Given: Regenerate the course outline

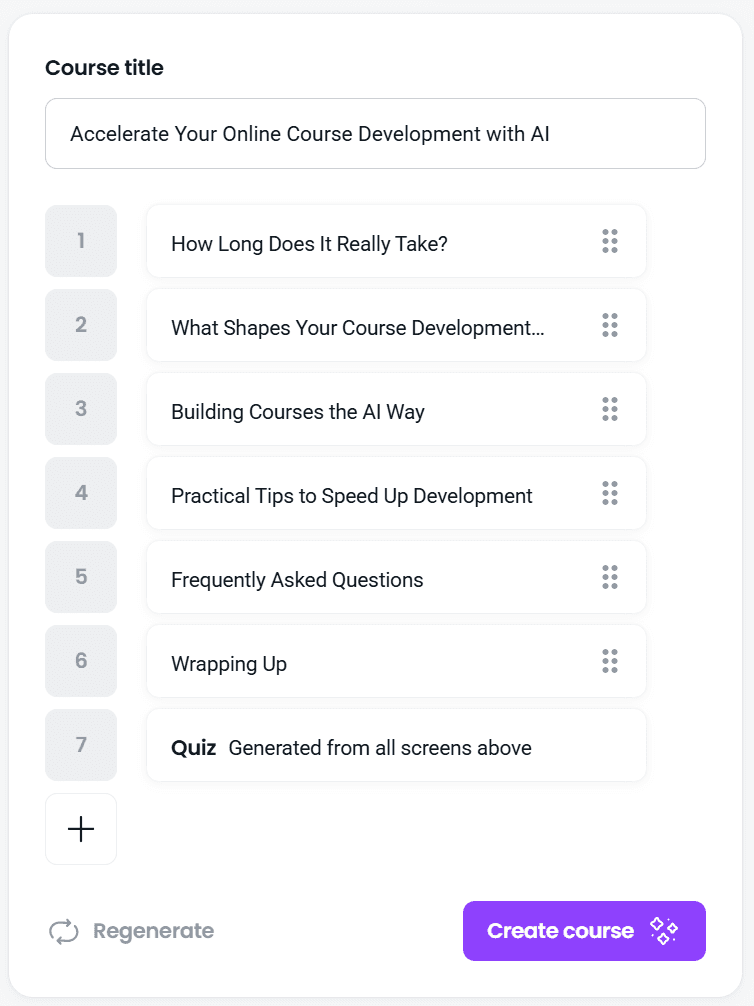Looking at the screenshot, I should [132, 931].
